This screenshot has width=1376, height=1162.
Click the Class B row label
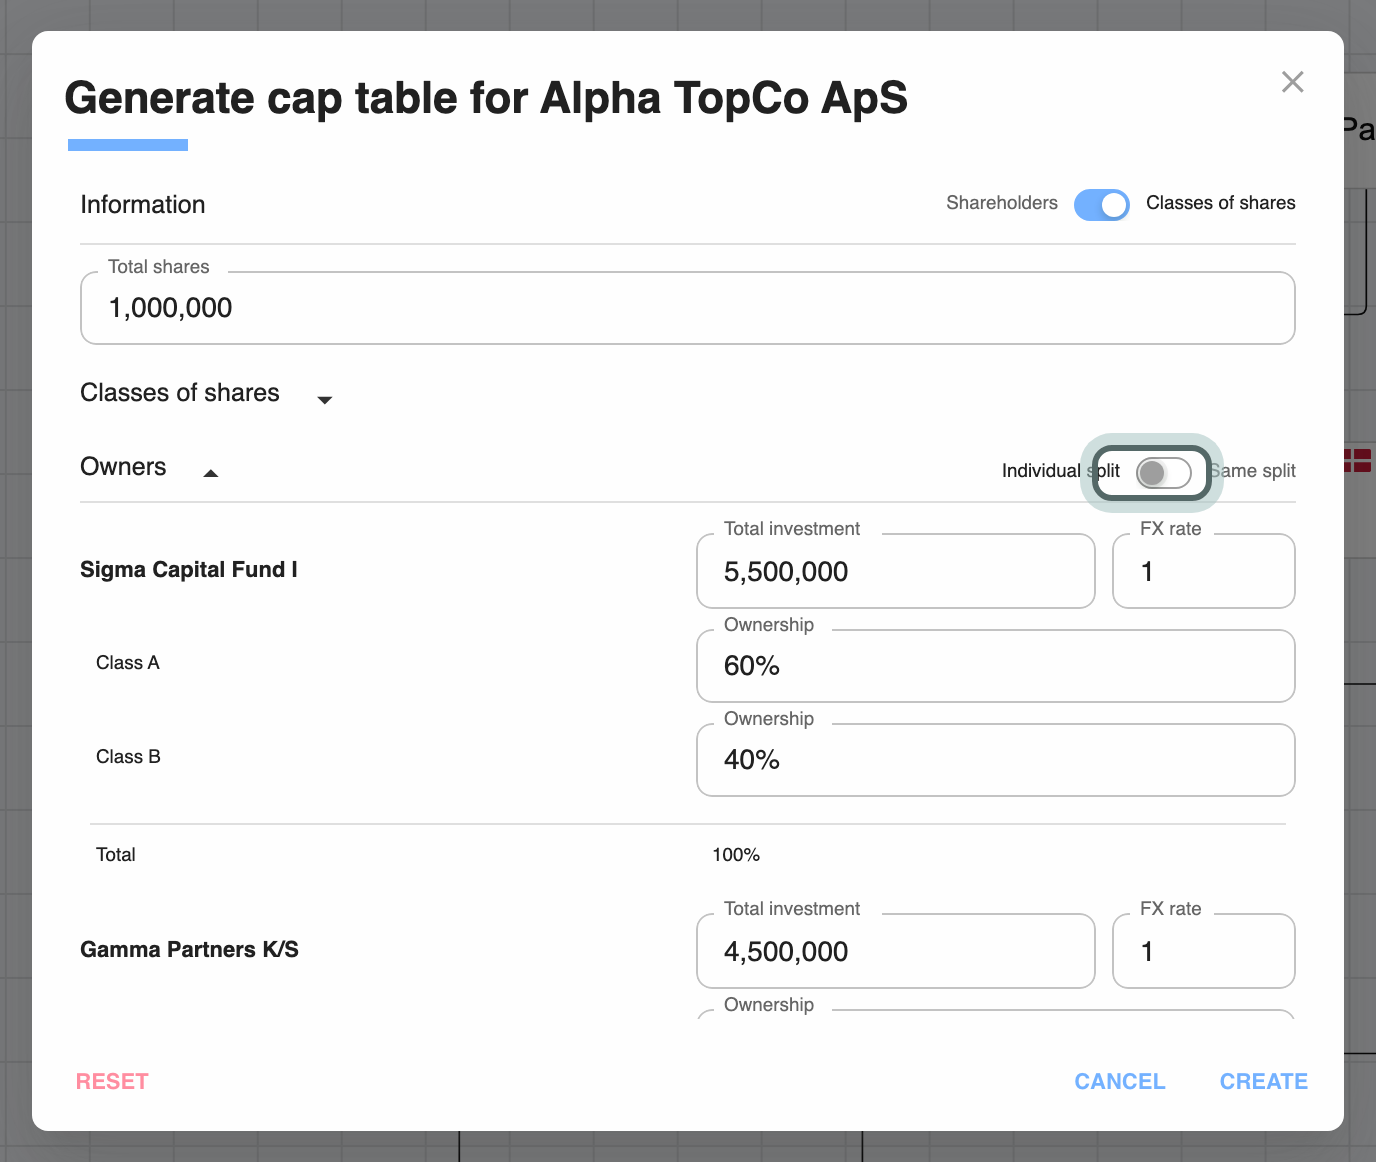point(128,757)
